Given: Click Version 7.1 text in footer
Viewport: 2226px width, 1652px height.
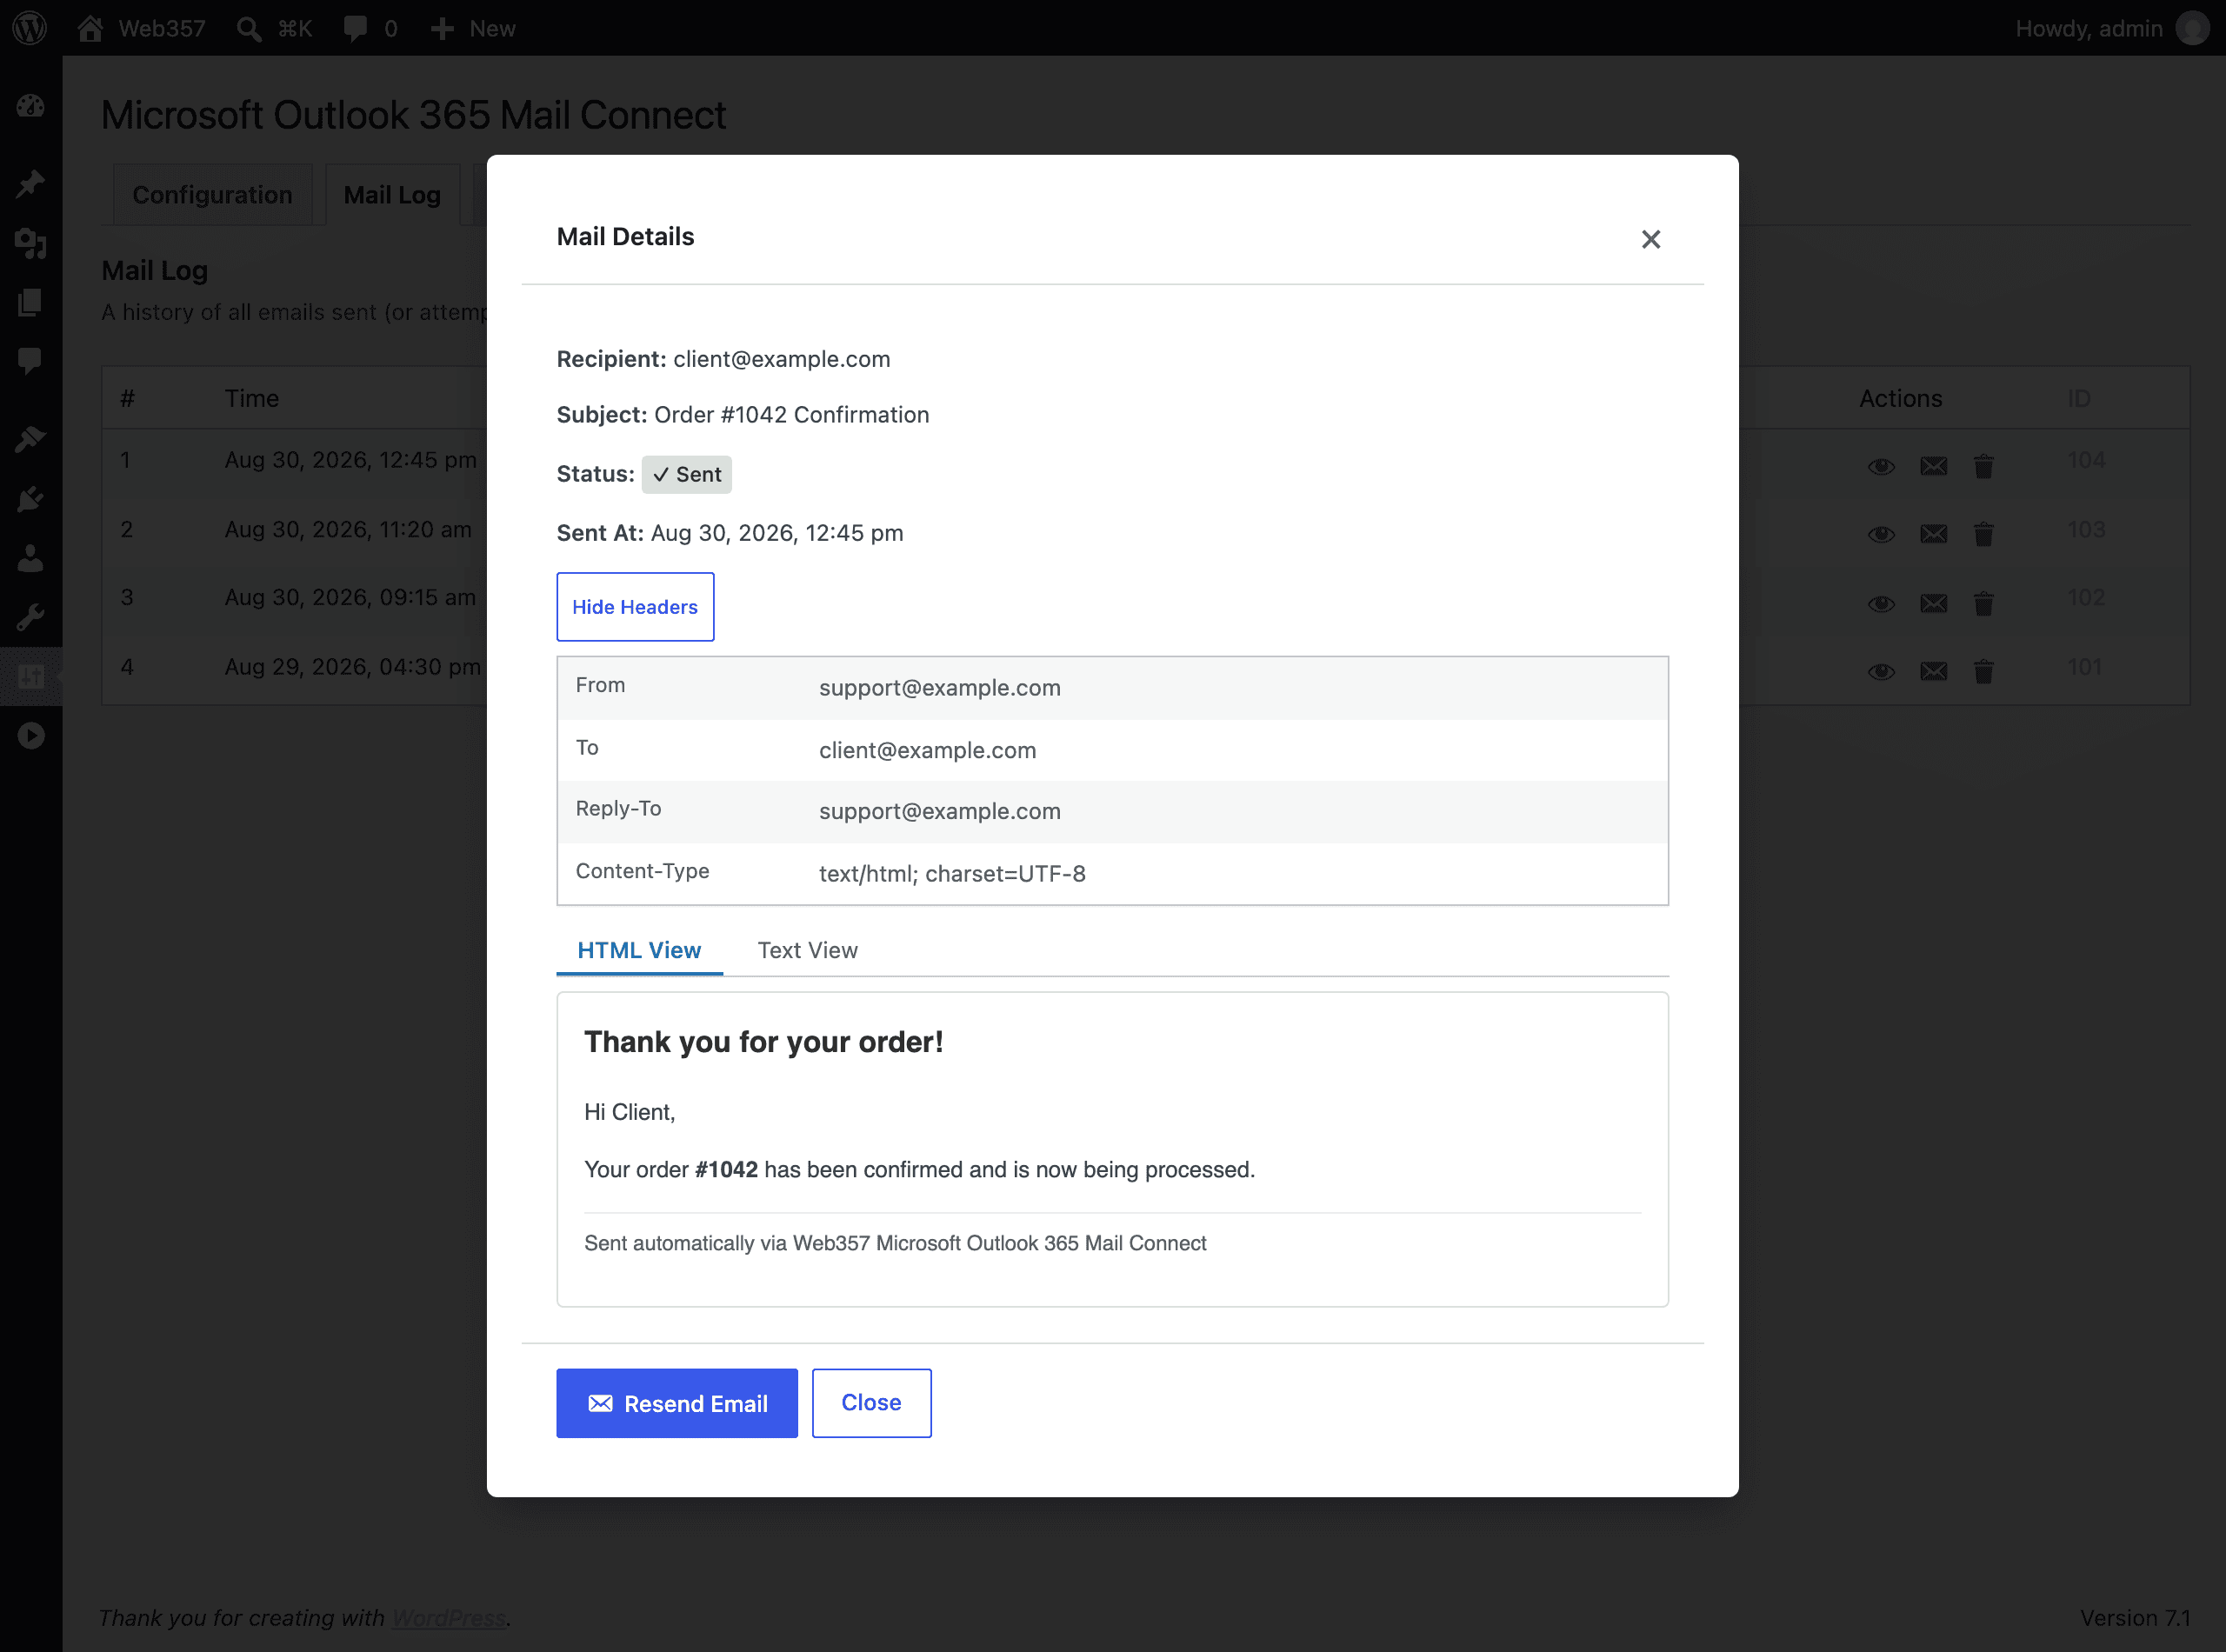Looking at the screenshot, I should [2135, 1618].
